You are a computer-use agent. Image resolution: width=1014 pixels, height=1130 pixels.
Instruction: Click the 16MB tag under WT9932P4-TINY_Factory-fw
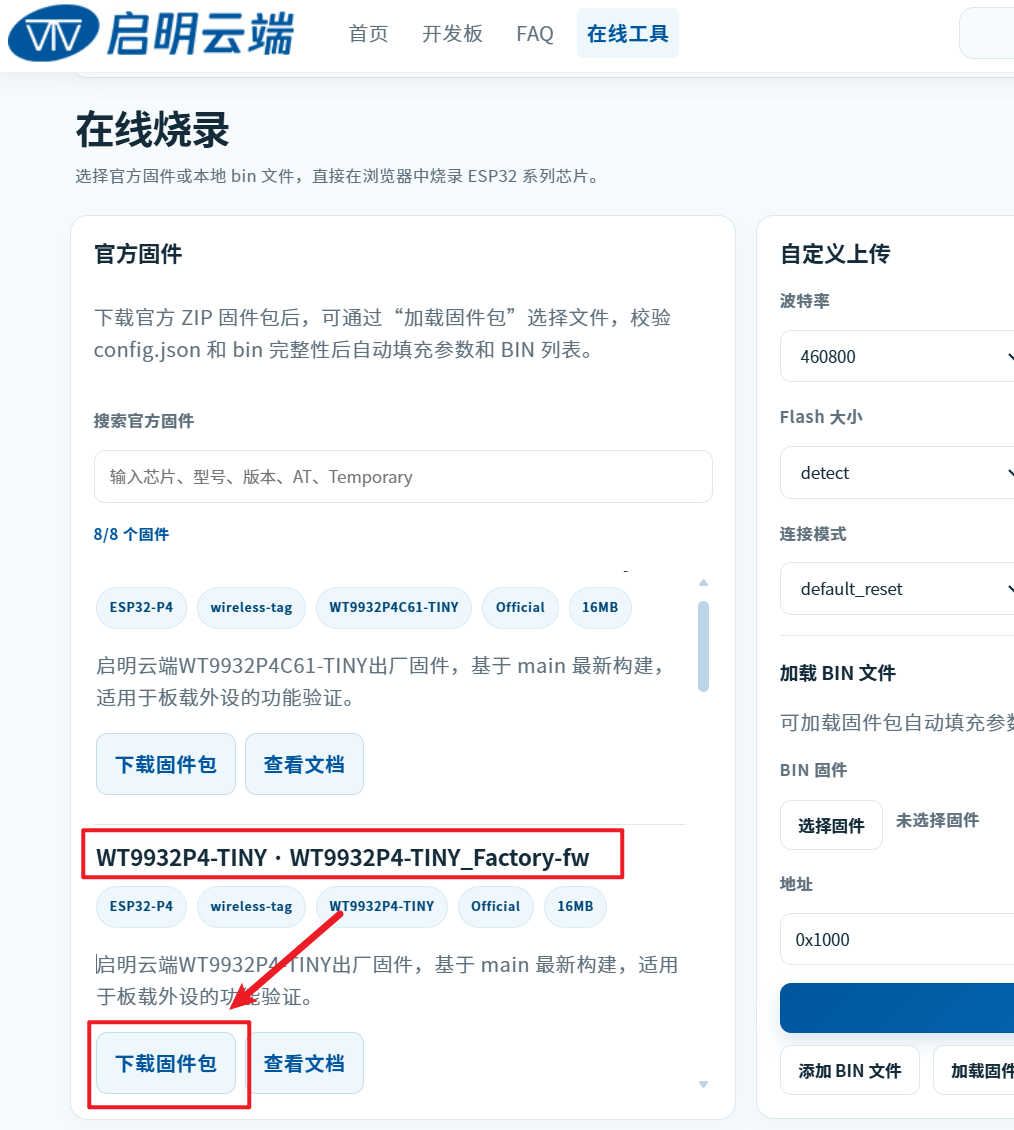pyautogui.click(x=575, y=907)
